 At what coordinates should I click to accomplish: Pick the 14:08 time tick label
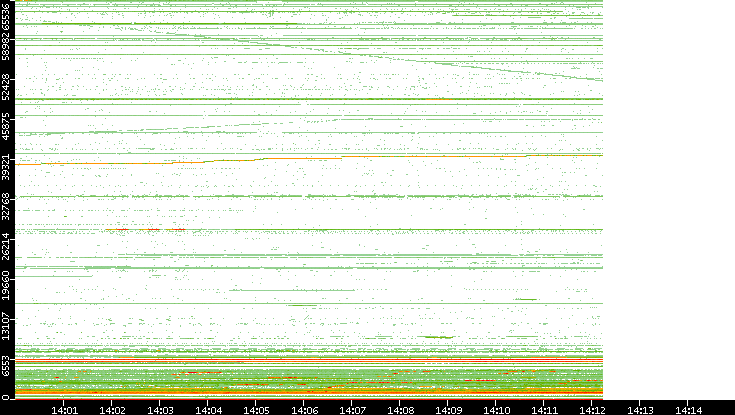tap(400, 408)
